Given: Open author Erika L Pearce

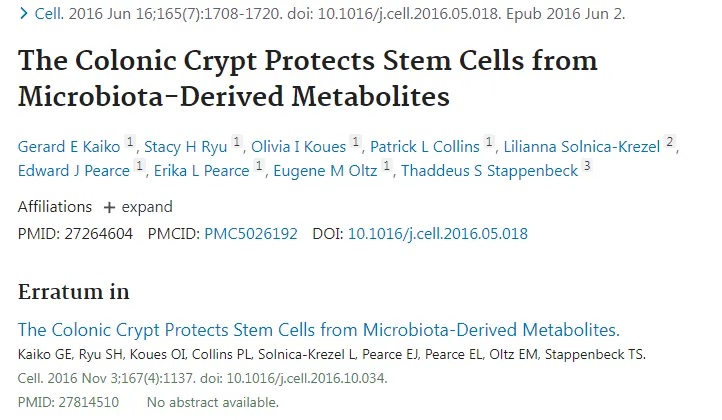Looking at the screenshot, I should pos(201,171).
